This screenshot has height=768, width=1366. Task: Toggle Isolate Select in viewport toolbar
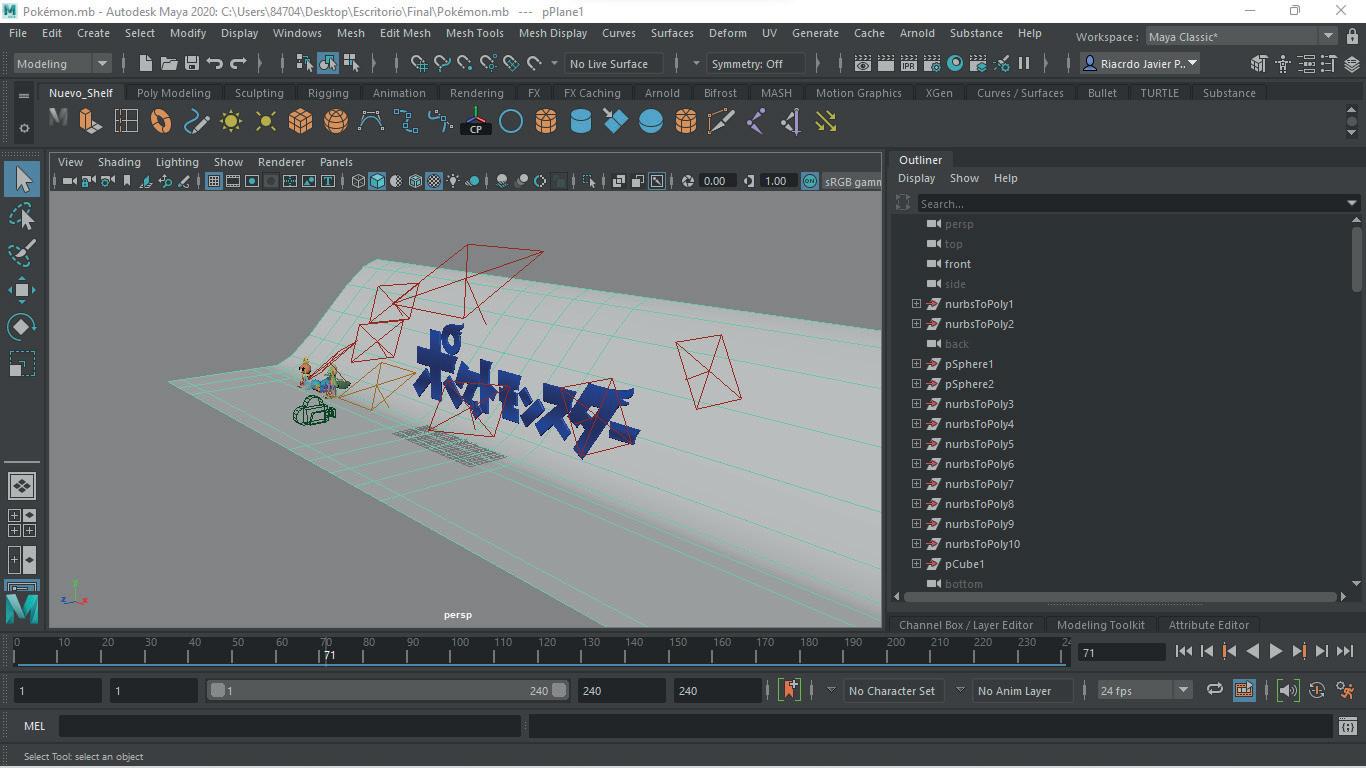(588, 181)
